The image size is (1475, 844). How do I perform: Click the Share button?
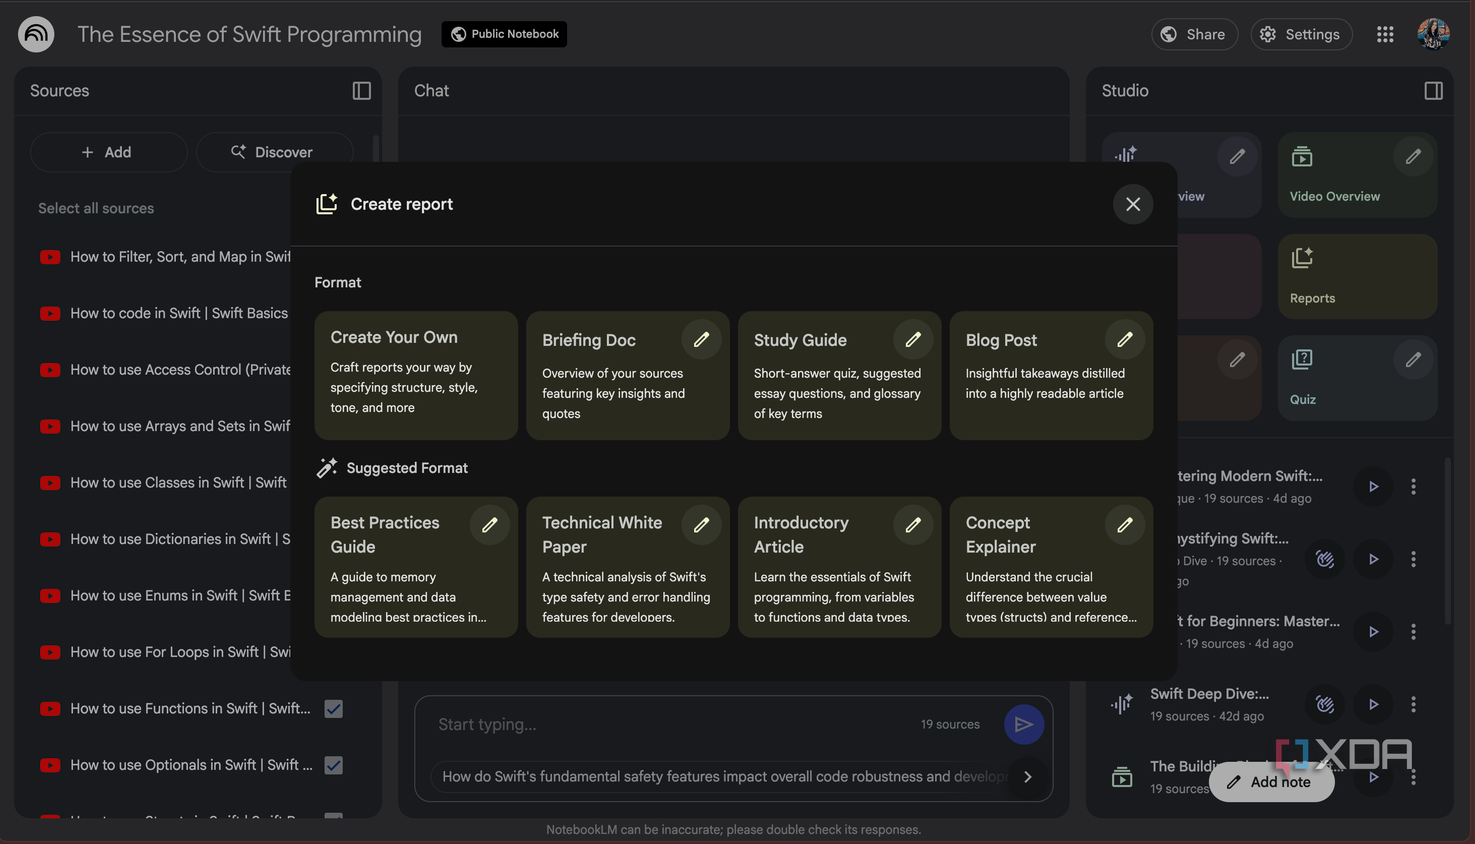click(1194, 34)
